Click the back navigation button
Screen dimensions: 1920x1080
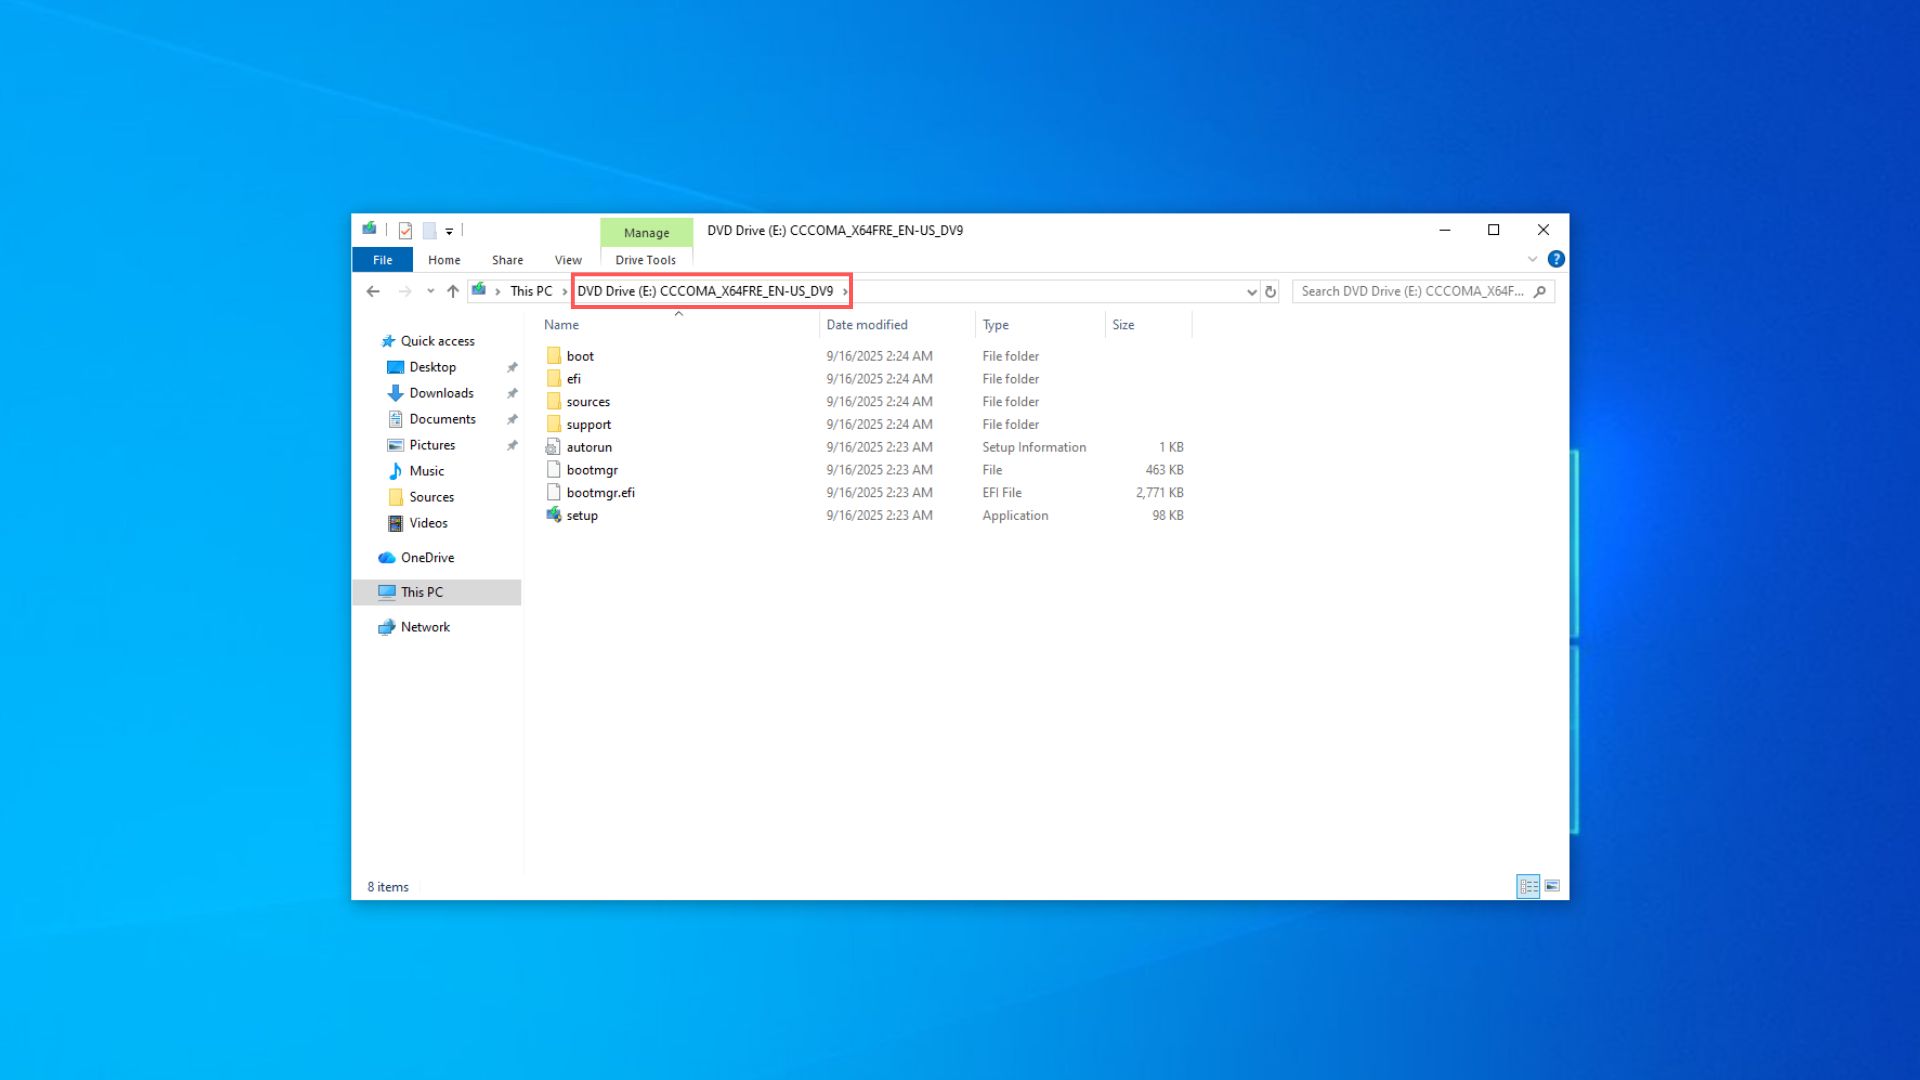373,291
